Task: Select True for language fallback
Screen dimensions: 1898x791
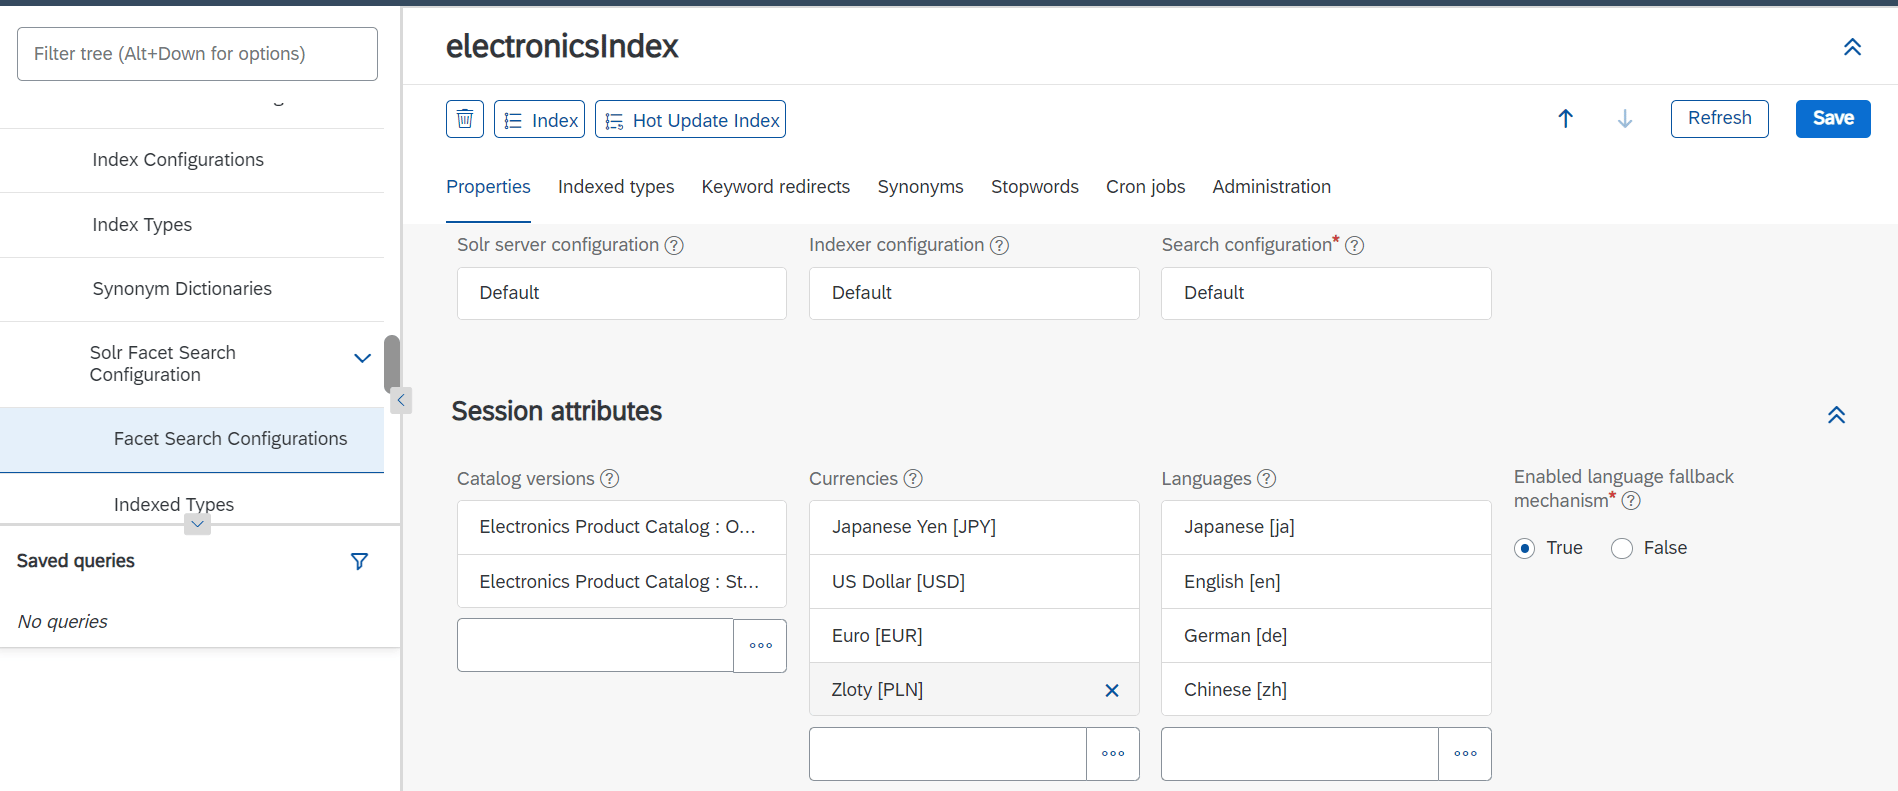Action: coord(1524,548)
